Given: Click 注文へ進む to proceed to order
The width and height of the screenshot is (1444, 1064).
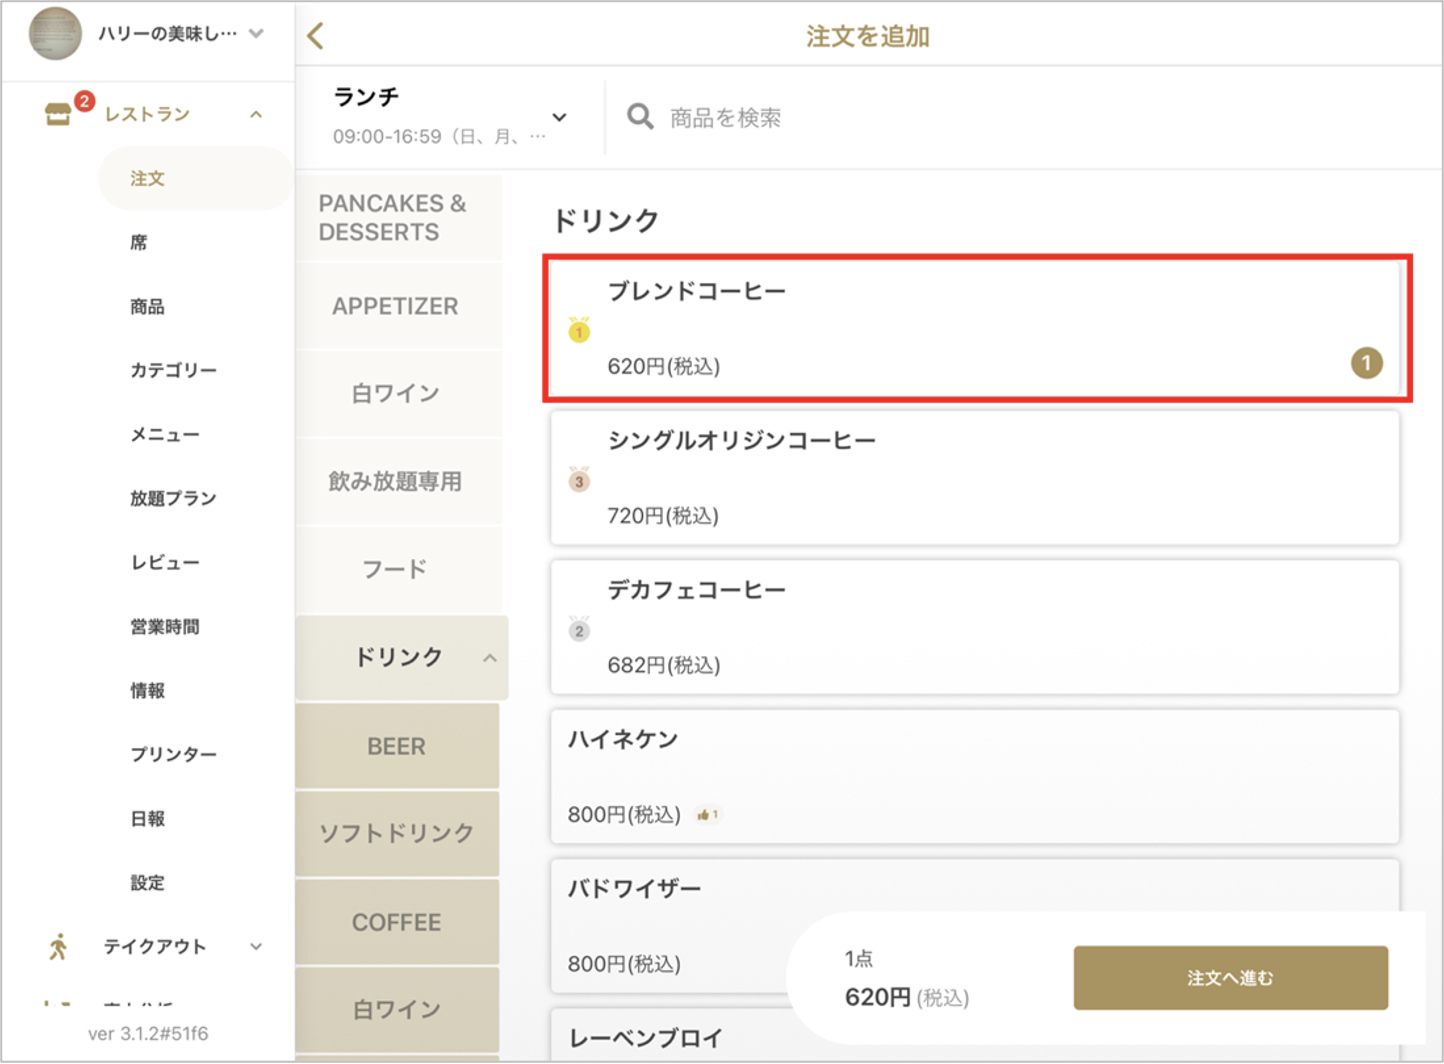Looking at the screenshot, I should click(x=1230, y=978).
